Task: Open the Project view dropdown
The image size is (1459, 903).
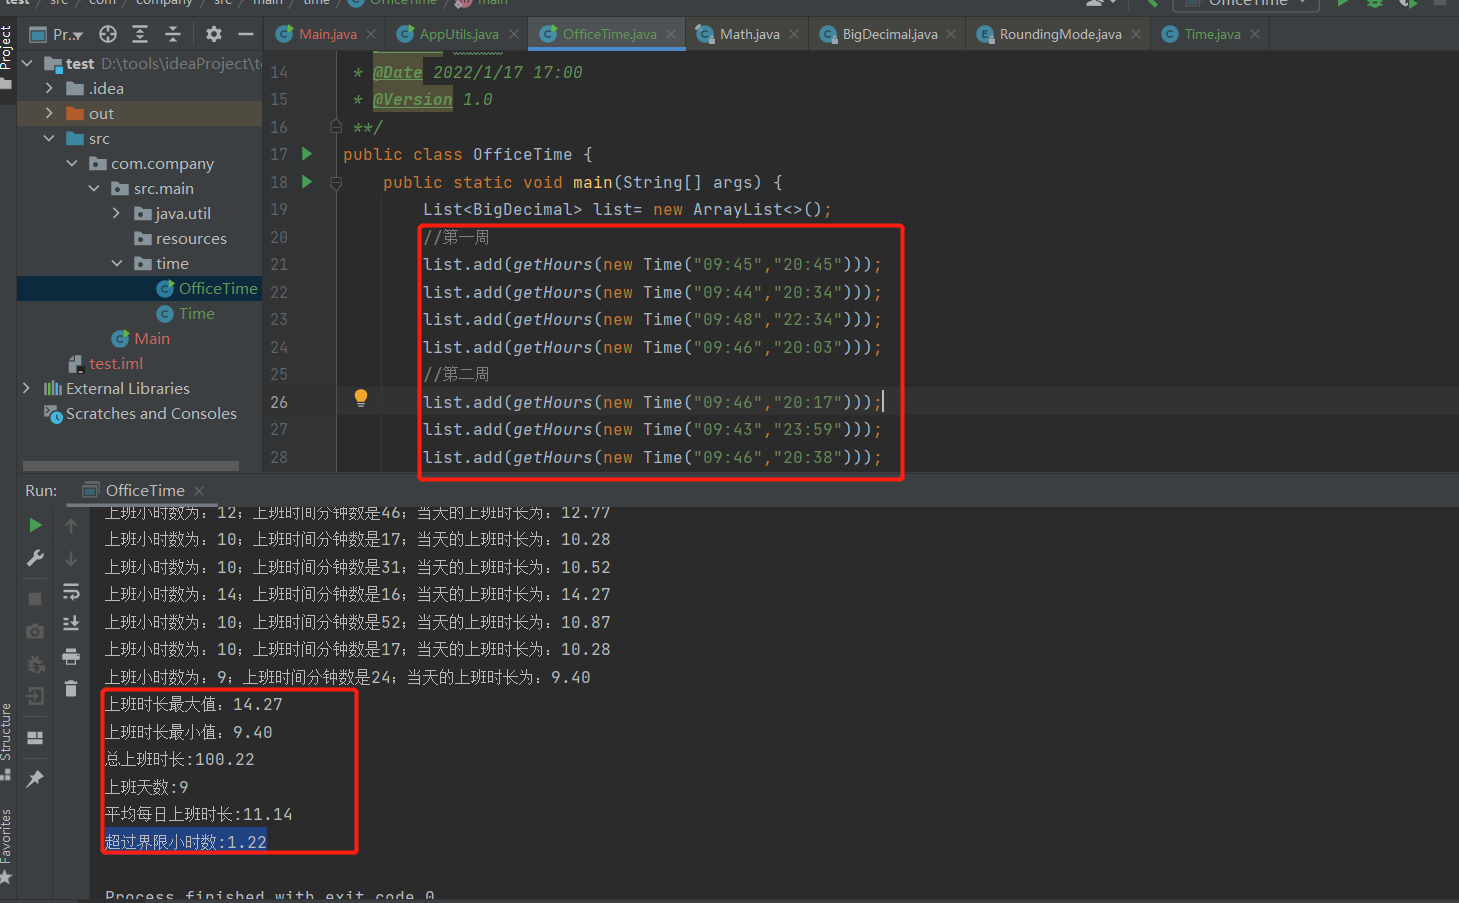Action: [56, 34]
